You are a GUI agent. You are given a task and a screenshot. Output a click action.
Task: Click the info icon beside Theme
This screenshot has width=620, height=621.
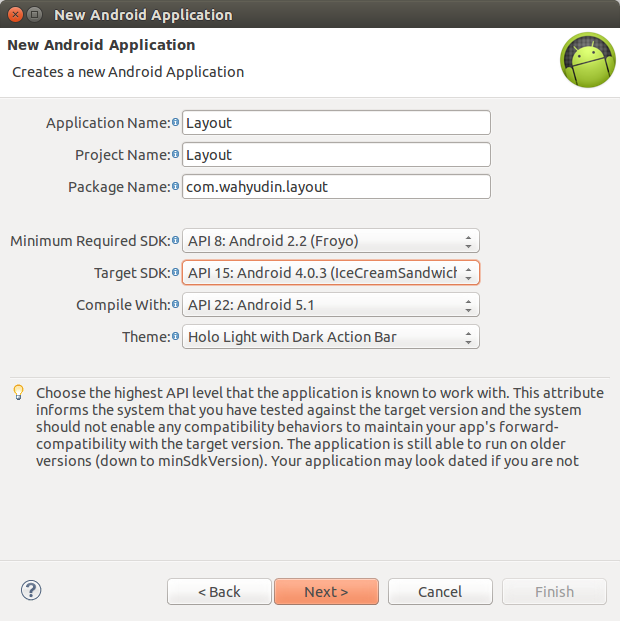tap(175, 337)
